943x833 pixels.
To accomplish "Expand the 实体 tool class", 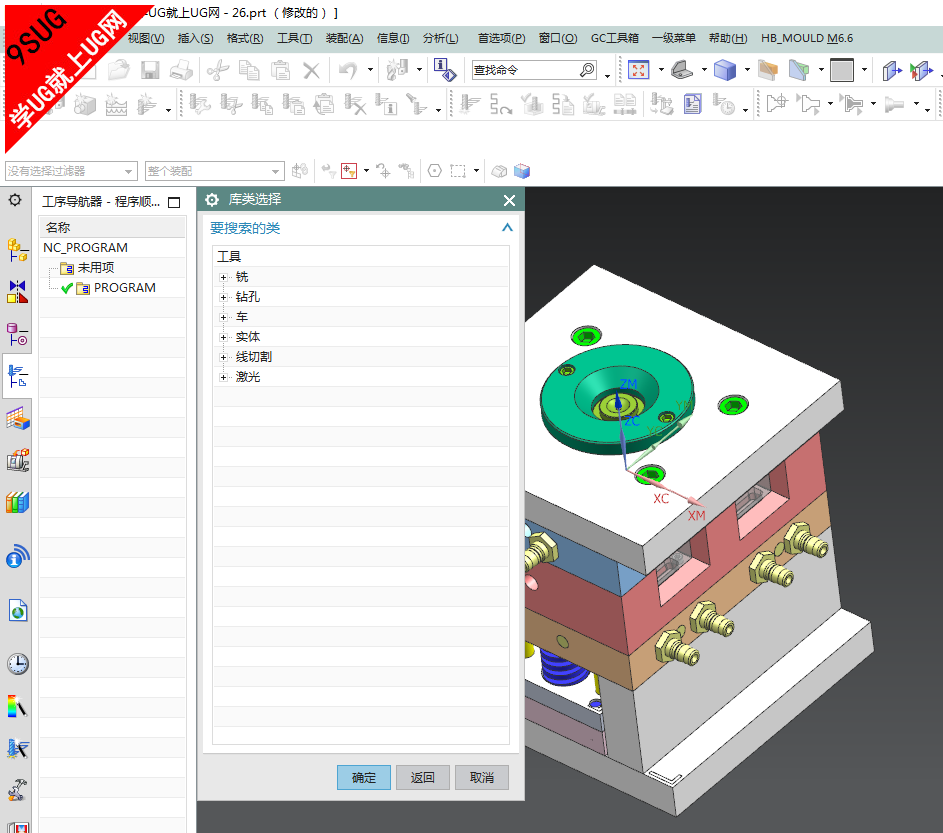I will [x=223, y=337].
